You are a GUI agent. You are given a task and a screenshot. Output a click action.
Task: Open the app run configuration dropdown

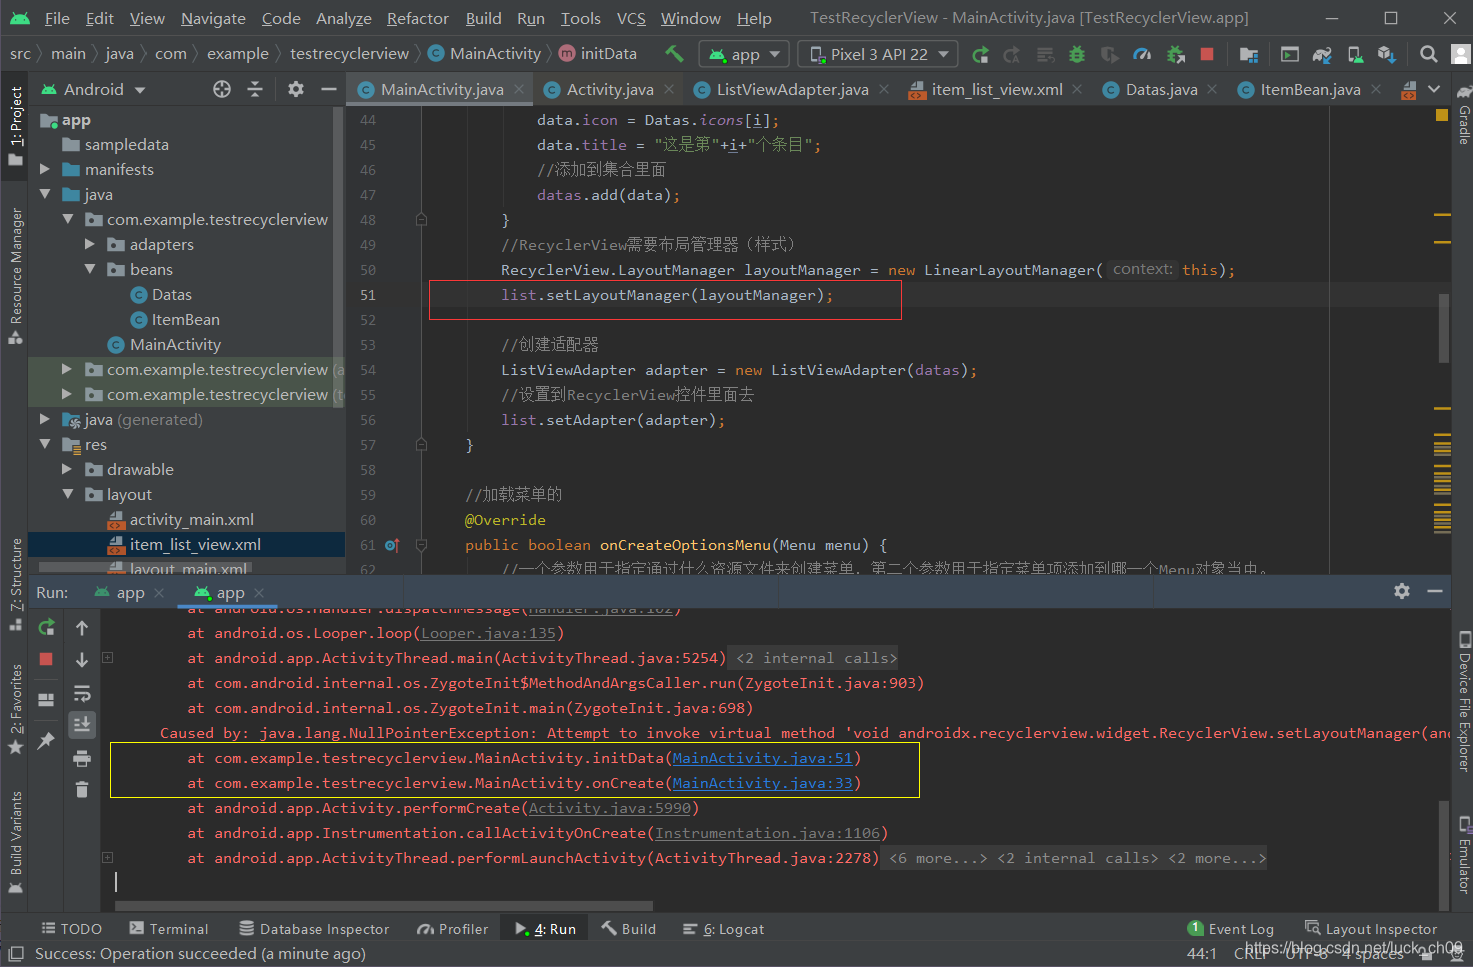[745, 55]
